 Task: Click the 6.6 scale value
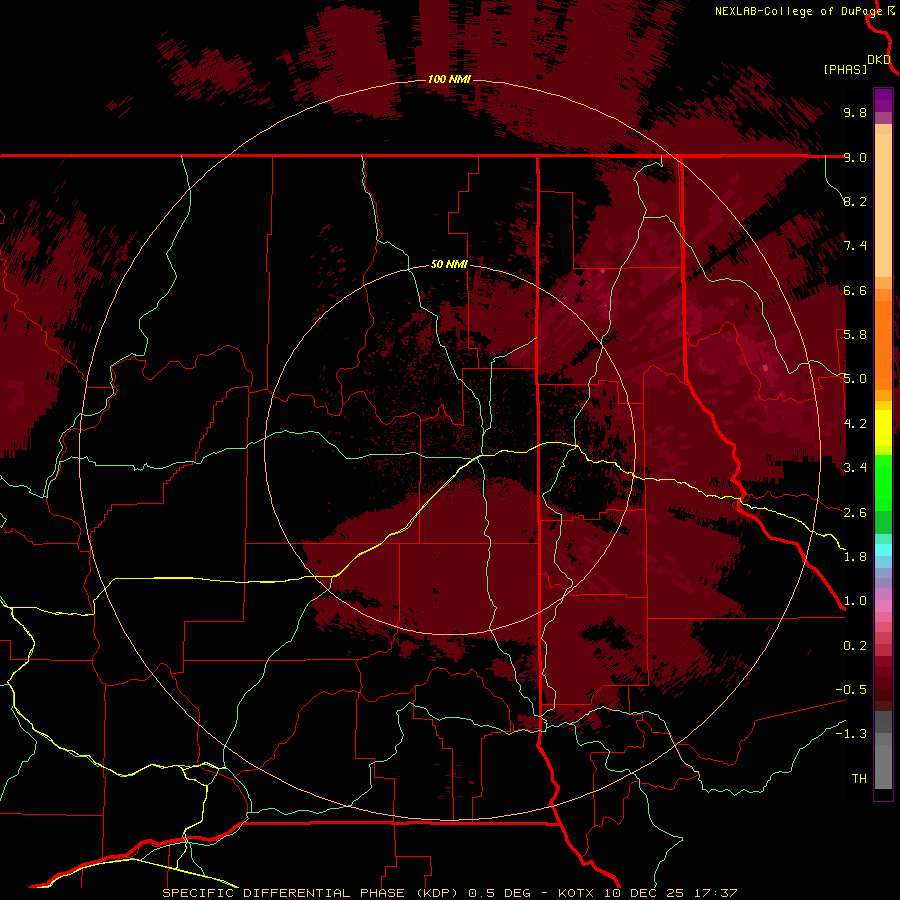[x=855, y=290]
